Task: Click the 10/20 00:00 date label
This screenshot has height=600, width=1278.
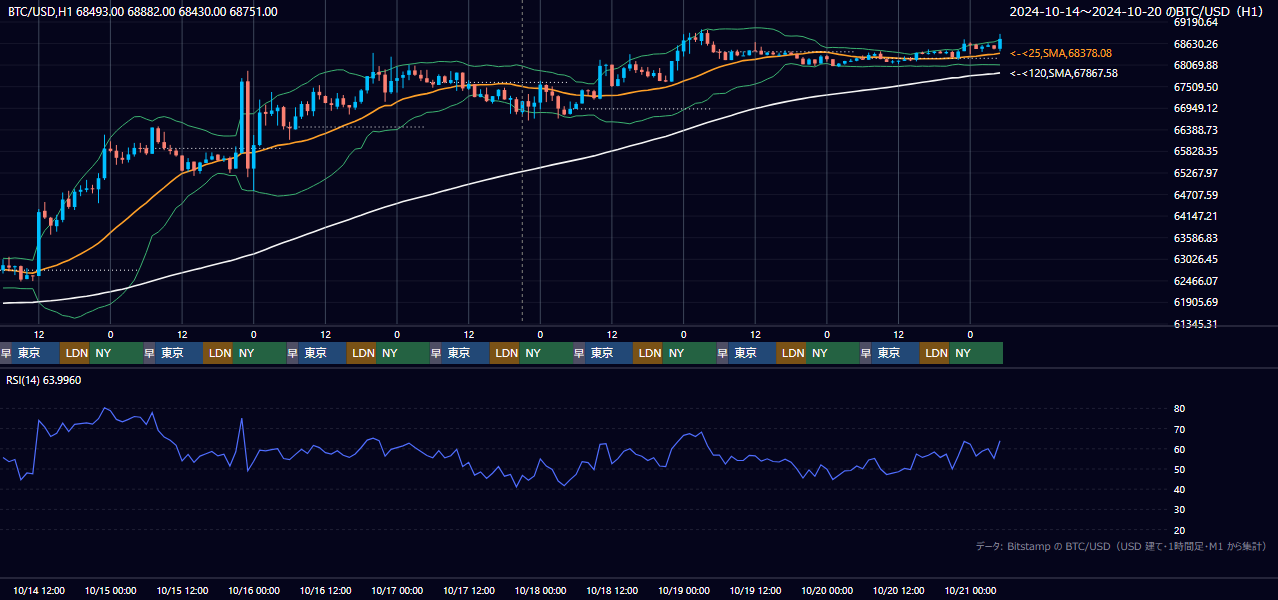Action: pos(826,591)
